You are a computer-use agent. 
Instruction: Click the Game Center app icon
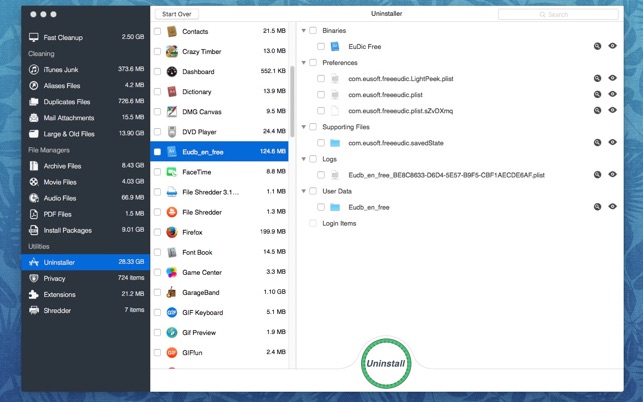click(172, 272)
